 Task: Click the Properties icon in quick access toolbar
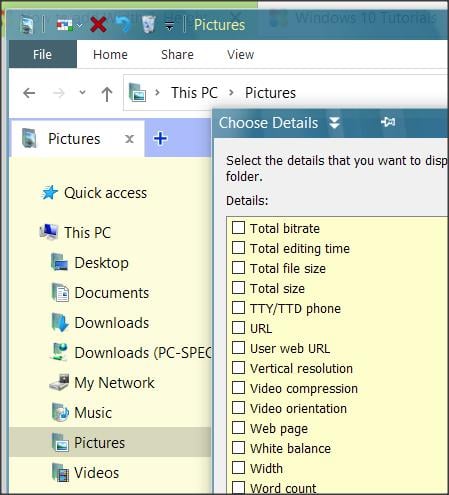click(65, 25)
